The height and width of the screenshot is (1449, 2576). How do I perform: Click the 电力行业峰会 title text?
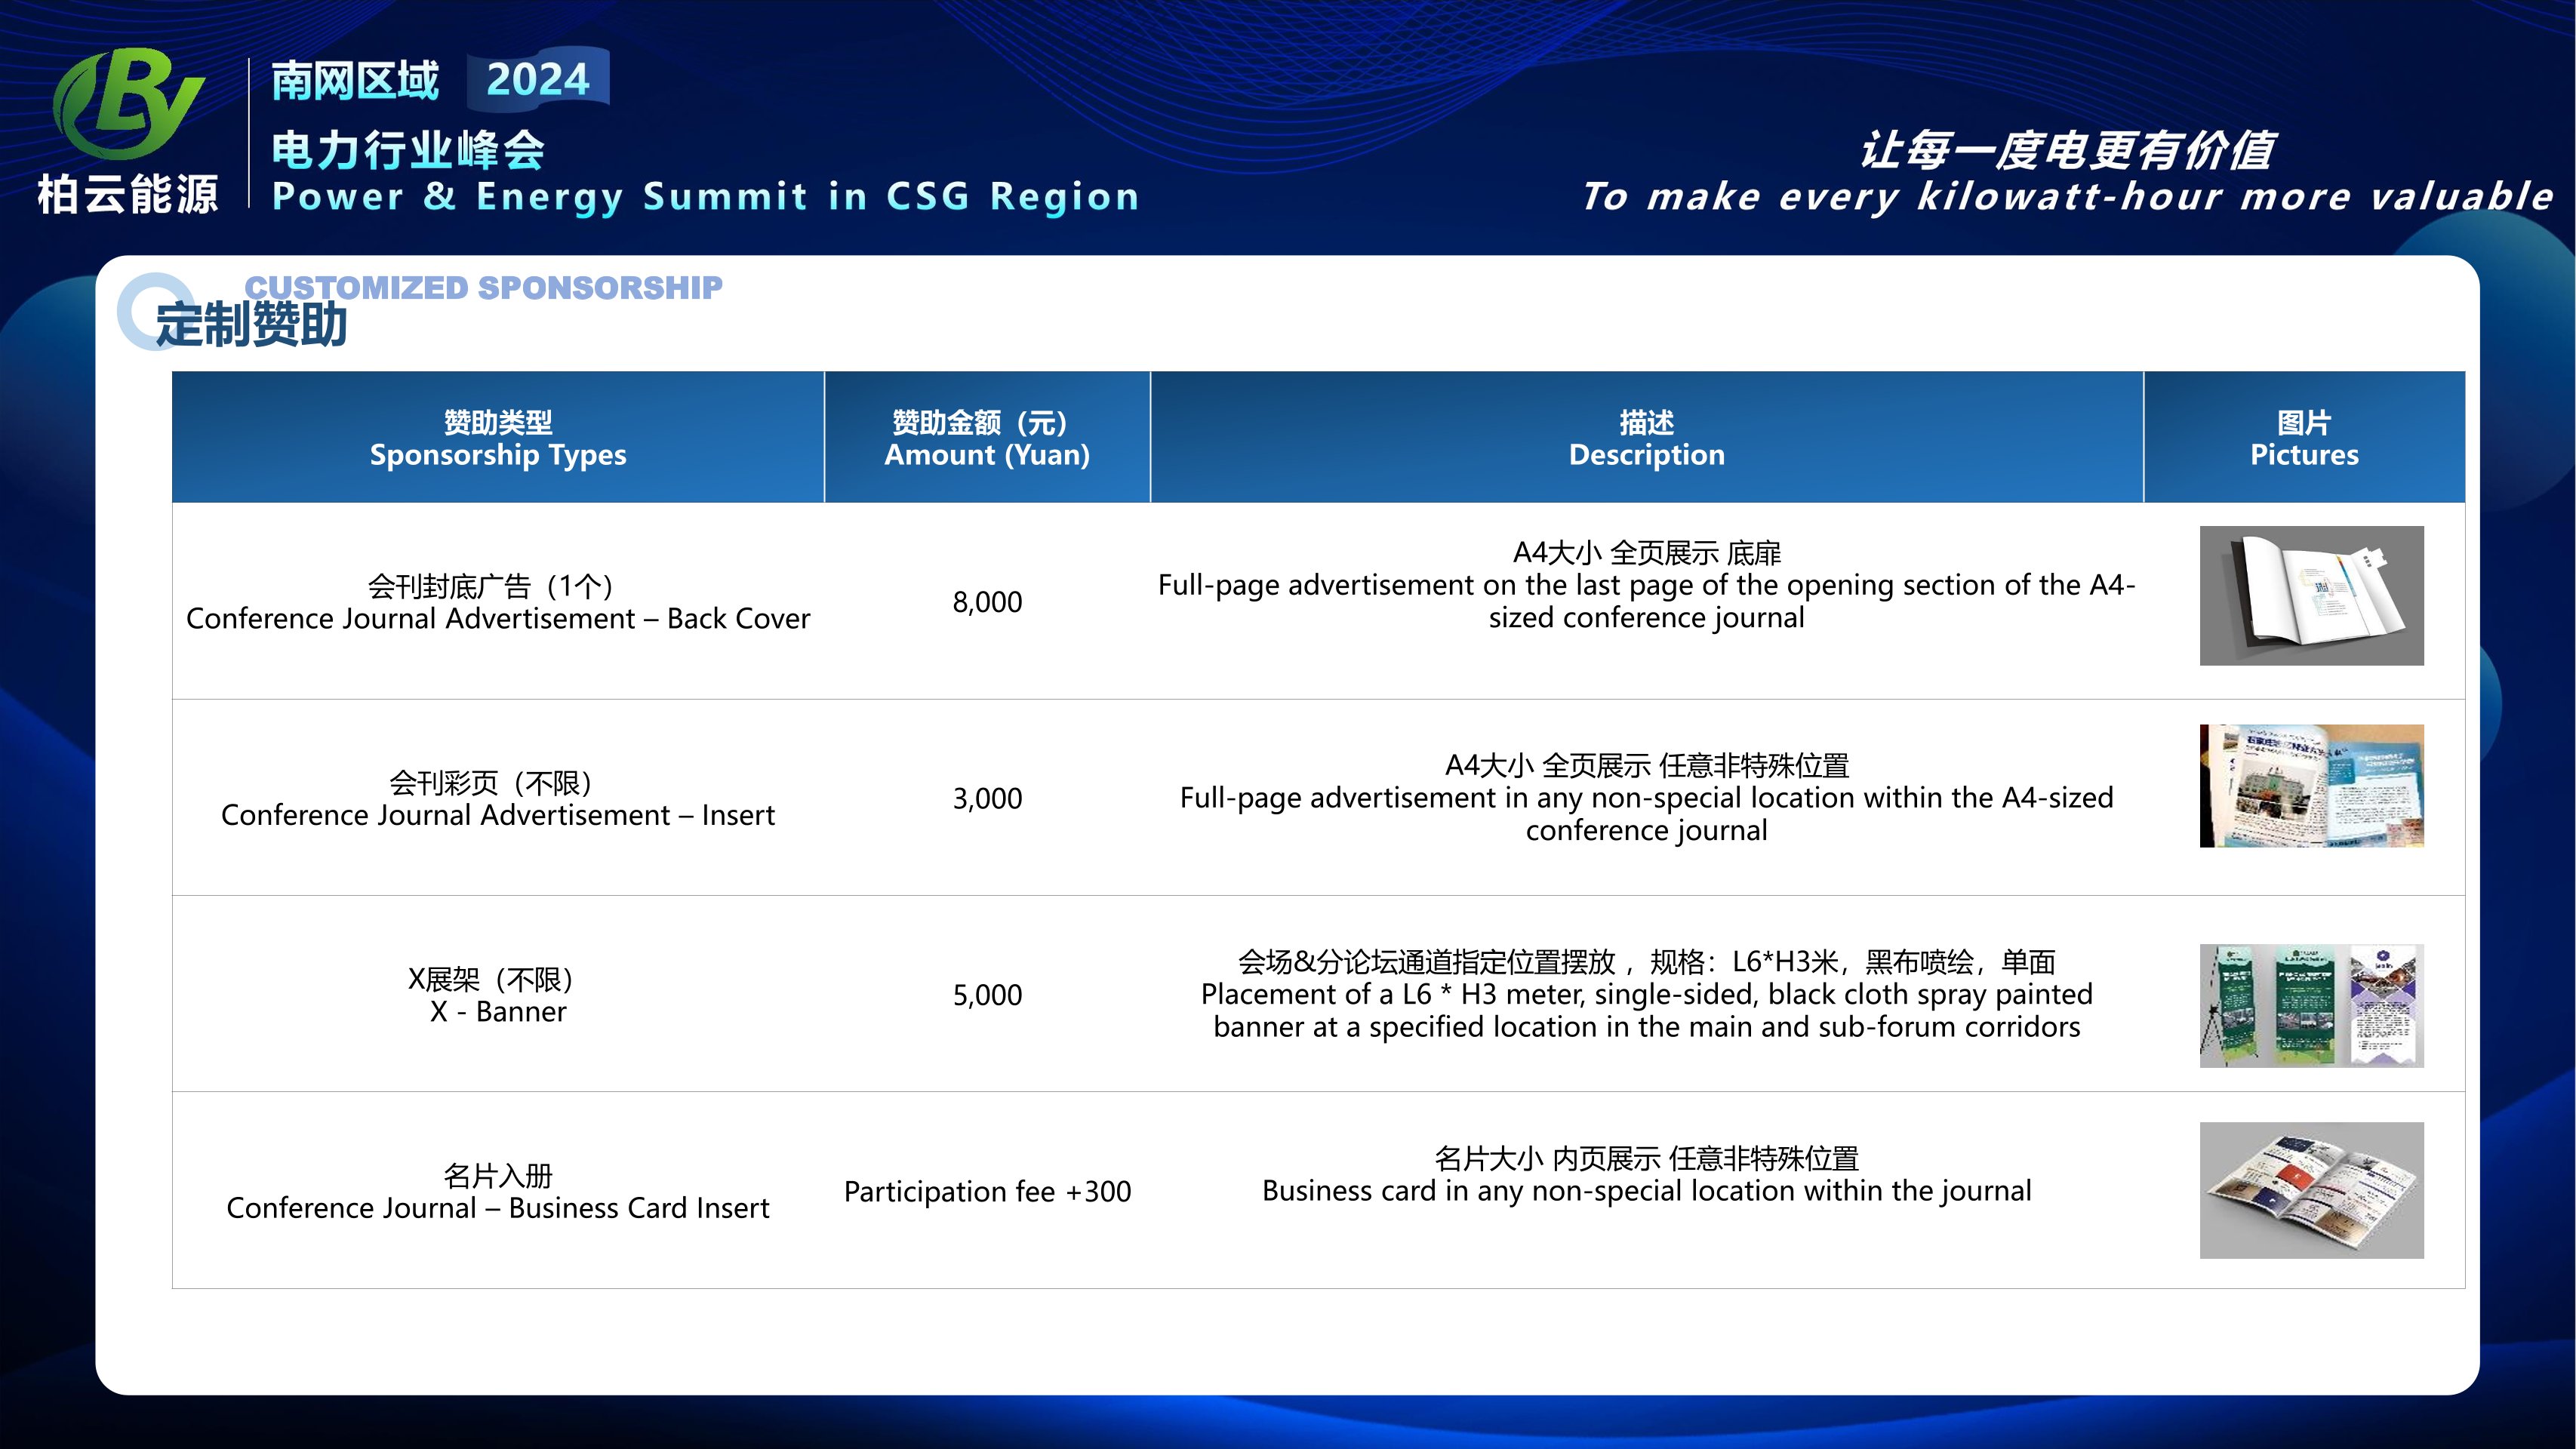click(408, 150)
